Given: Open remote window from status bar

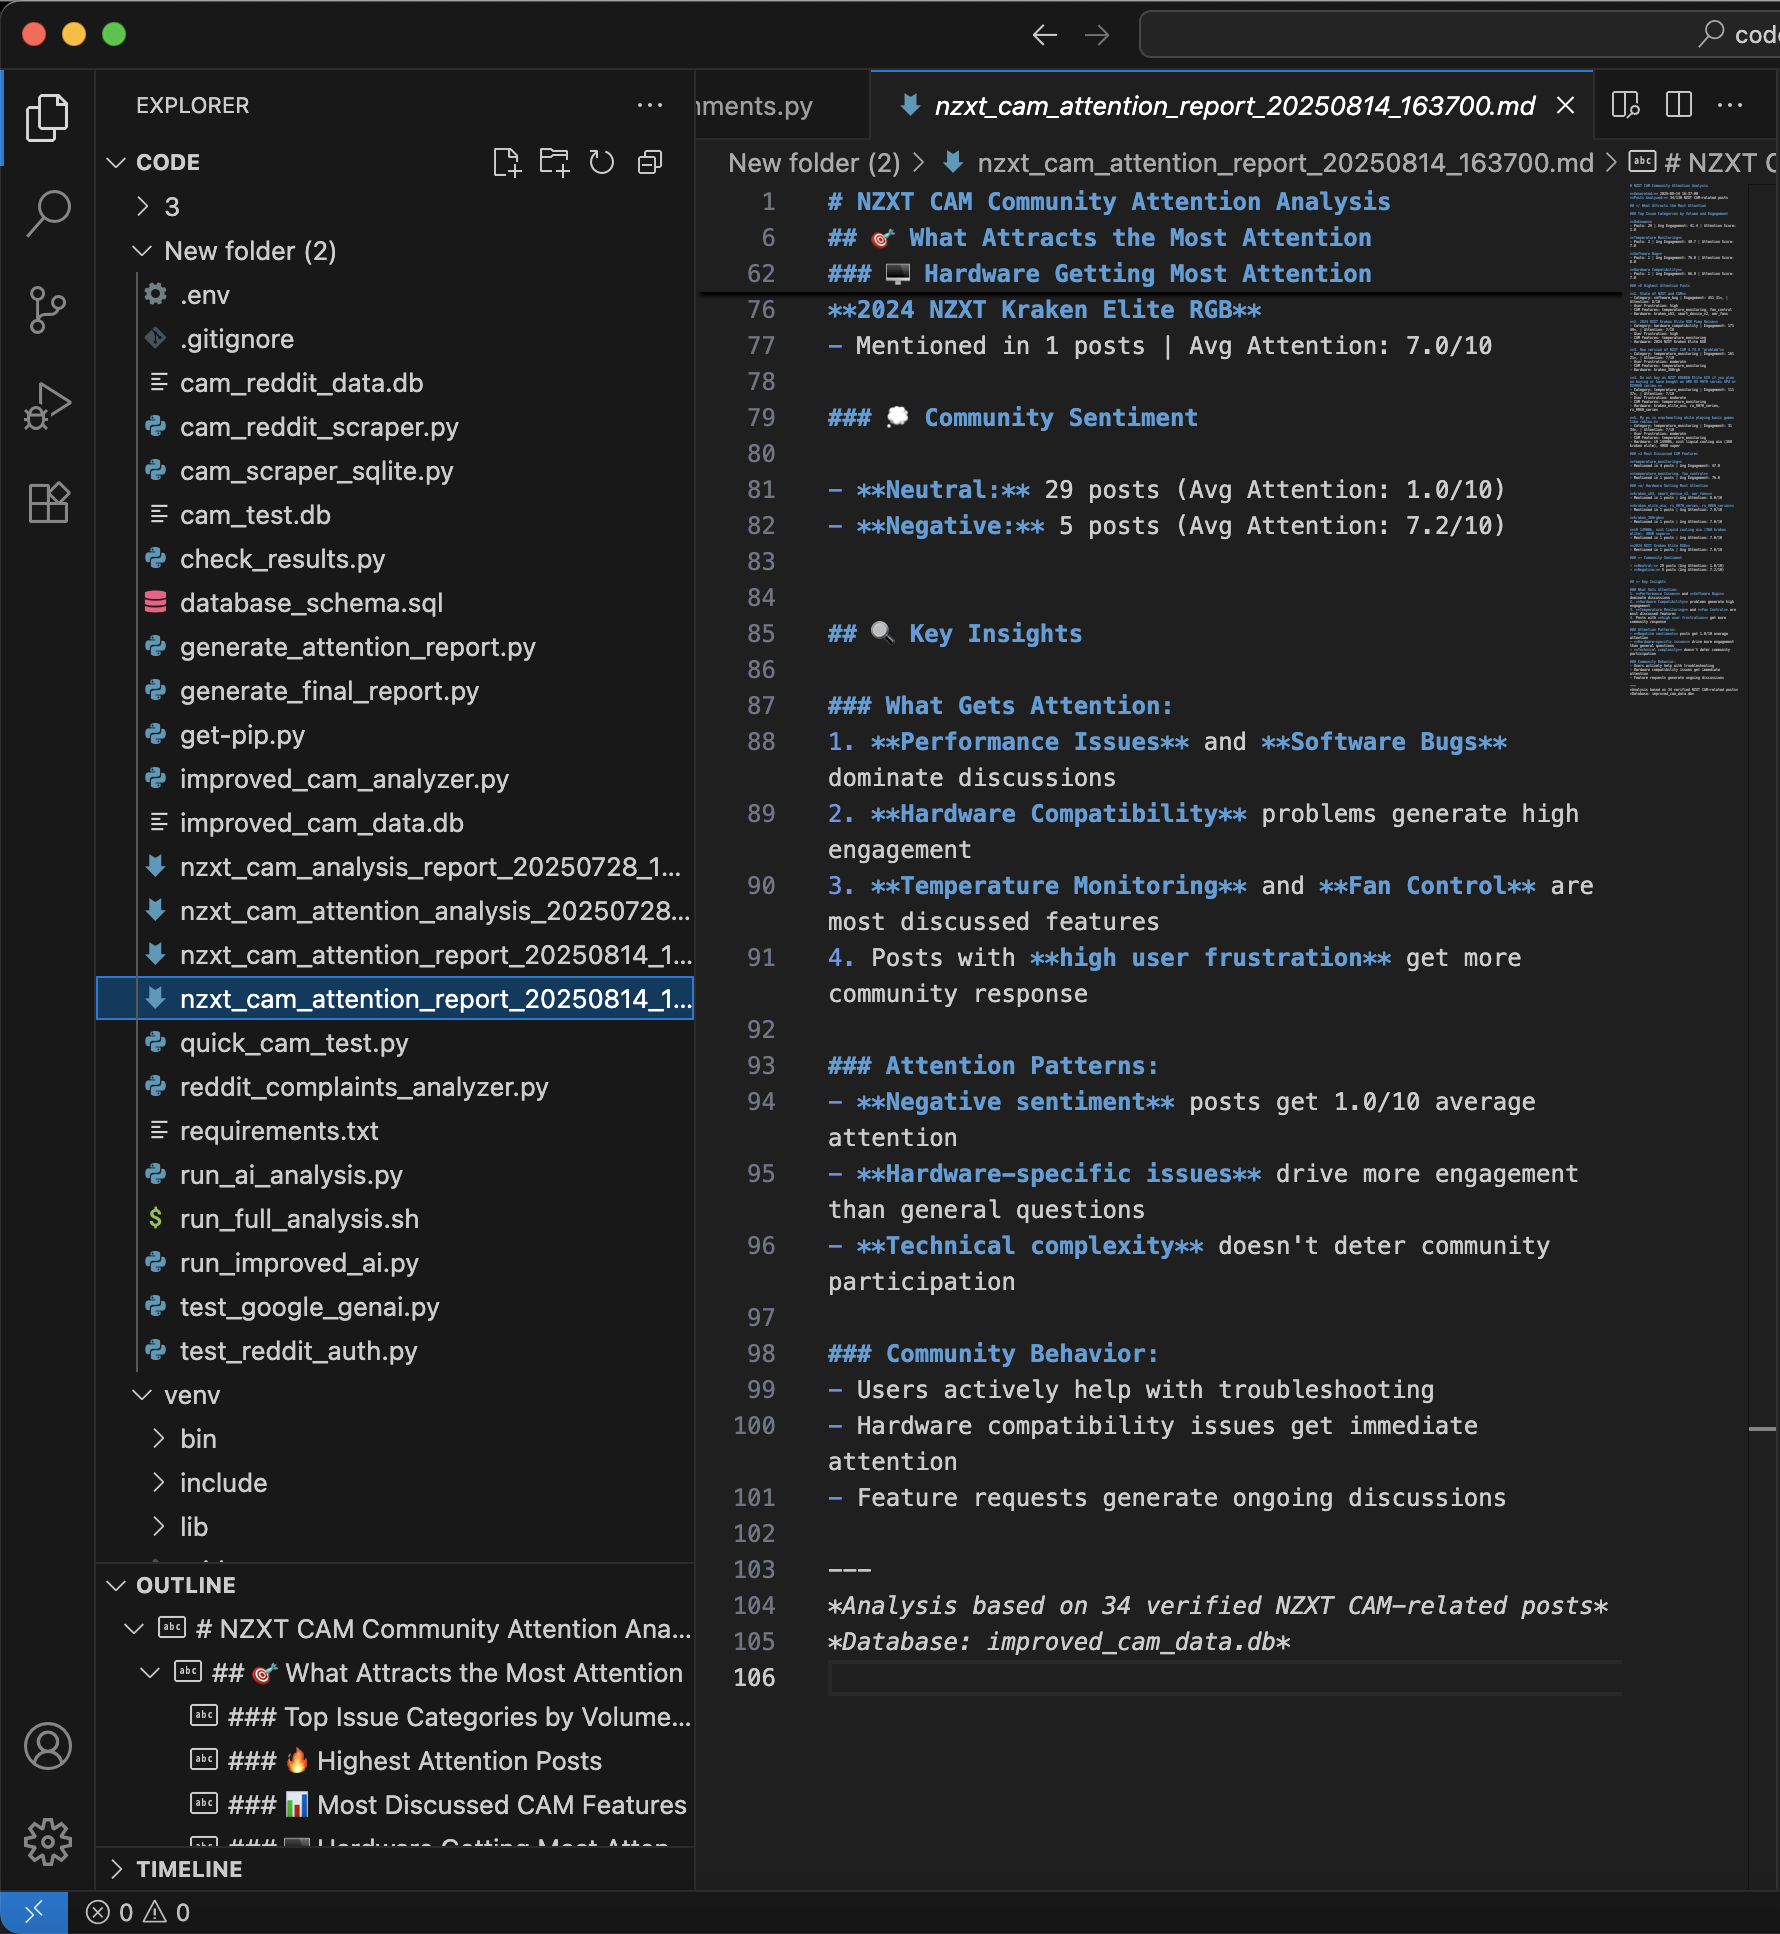Looking at the screenshot, I should click(34, 1912).
